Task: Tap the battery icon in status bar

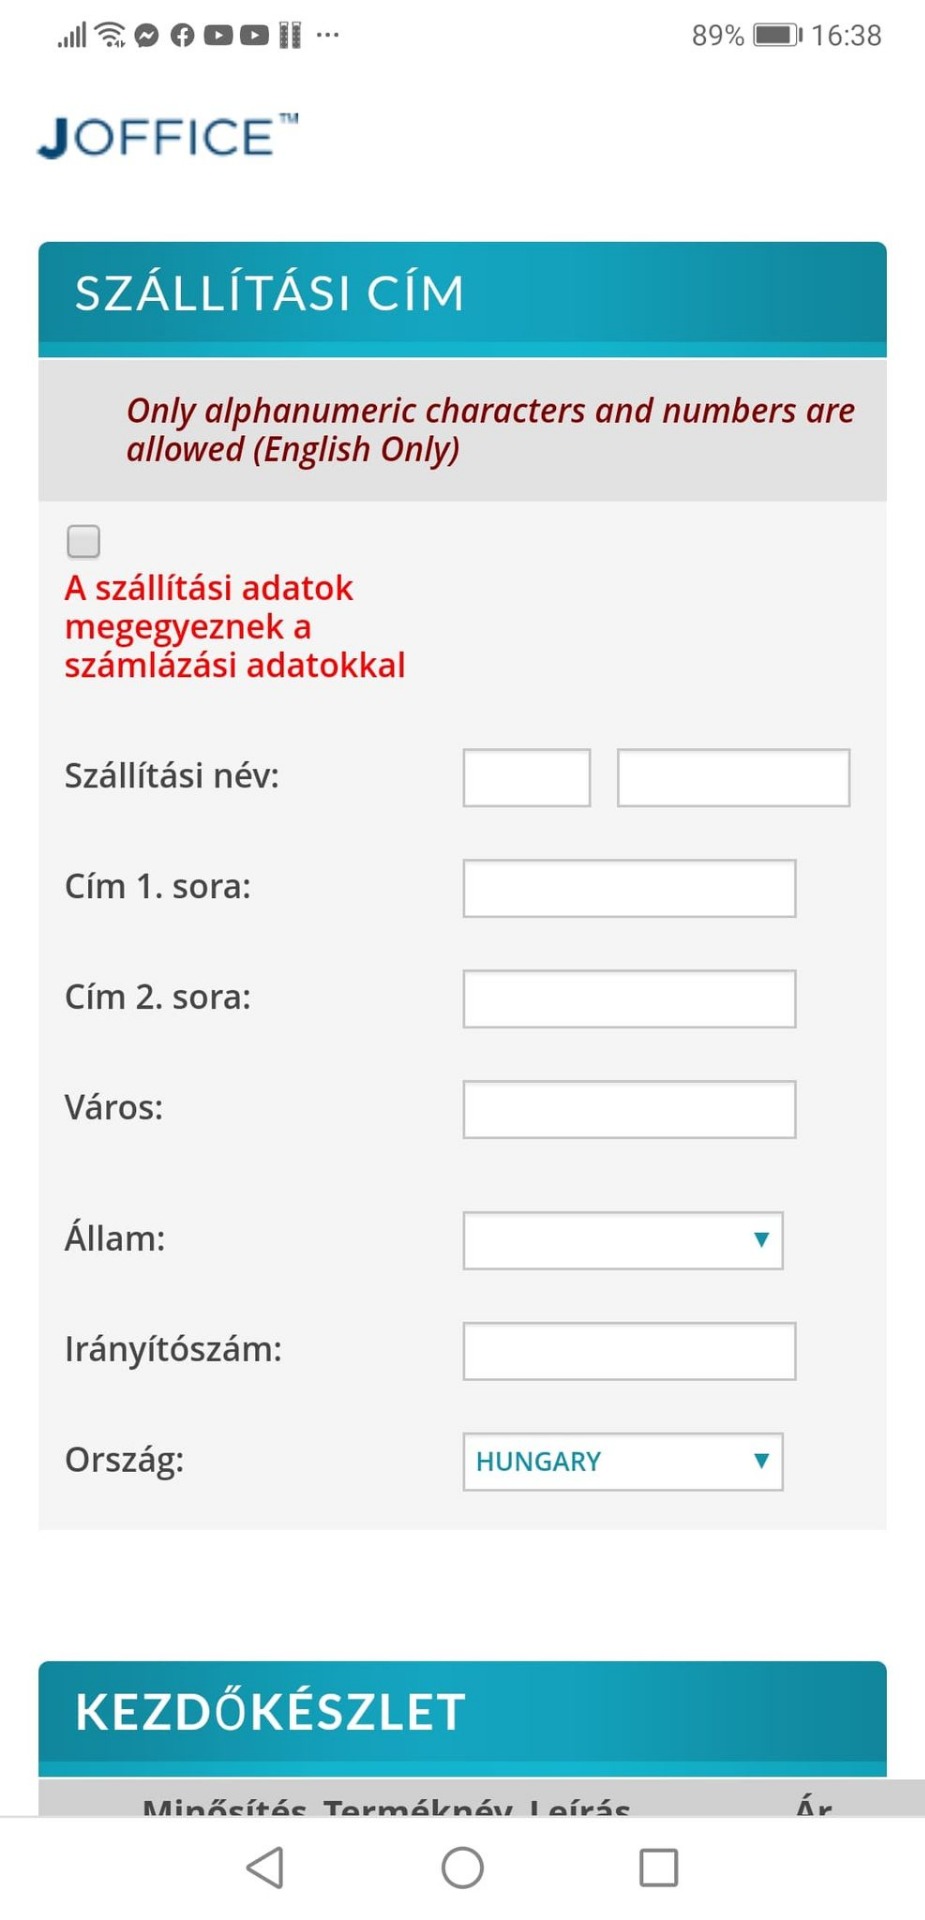Action: [x=777, y=36]
